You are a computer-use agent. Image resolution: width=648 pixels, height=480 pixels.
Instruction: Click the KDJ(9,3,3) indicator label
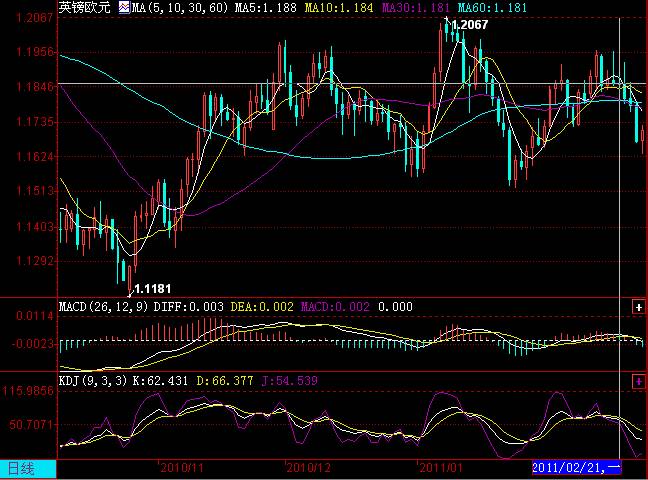93,381
